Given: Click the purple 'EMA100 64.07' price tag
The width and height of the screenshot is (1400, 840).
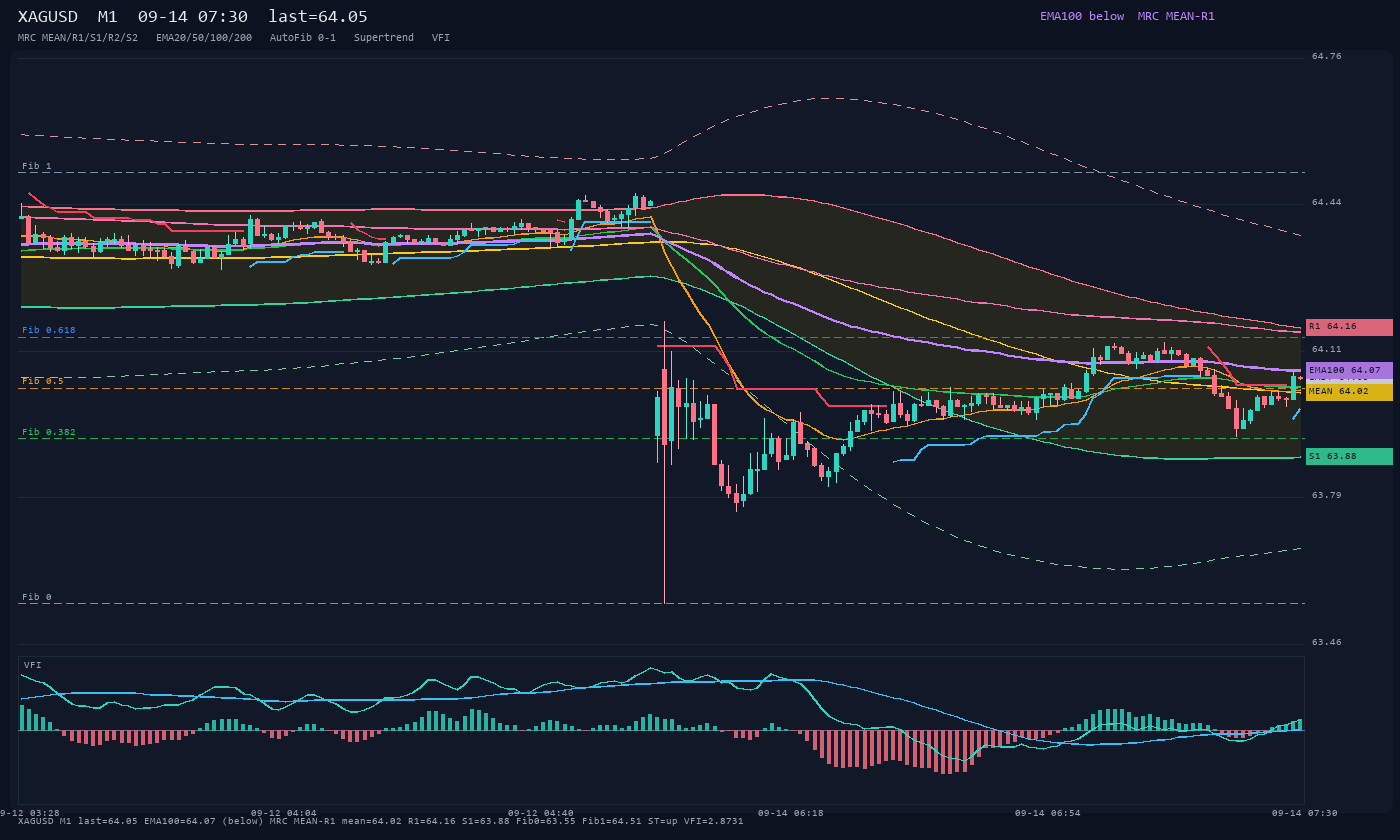Looking at the screenshot, I should [1349, 370].
